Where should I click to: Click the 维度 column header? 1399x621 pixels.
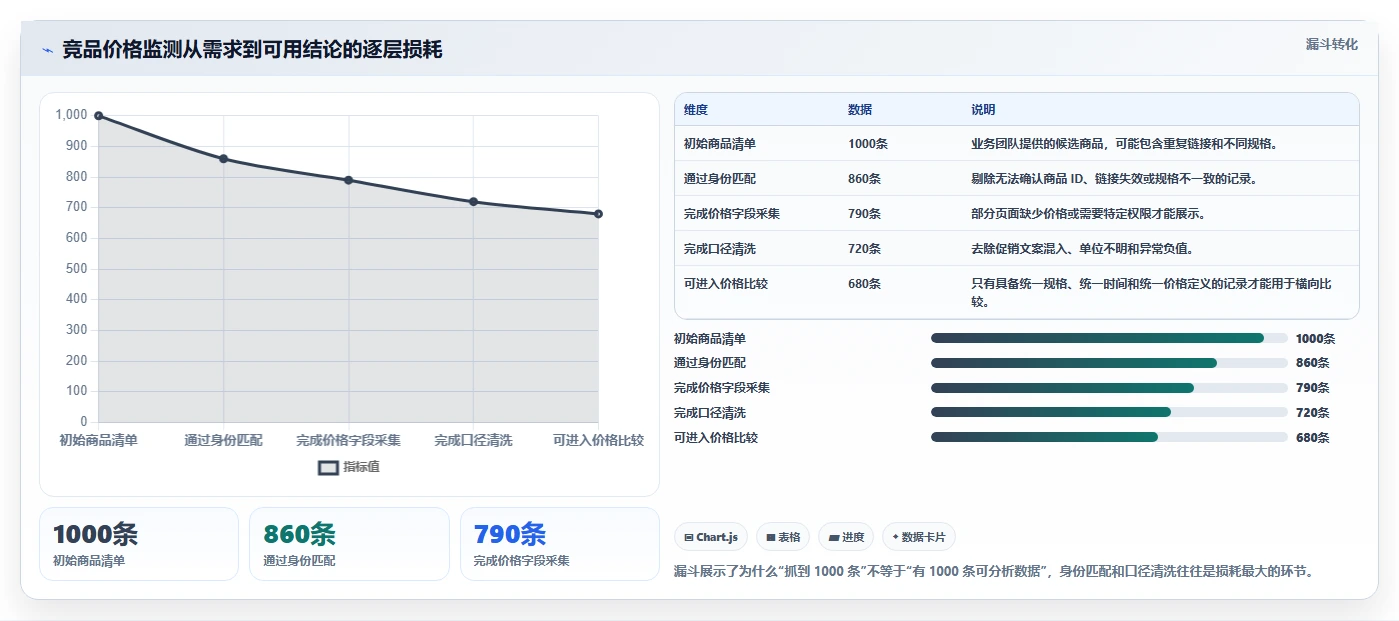[696, 110]
